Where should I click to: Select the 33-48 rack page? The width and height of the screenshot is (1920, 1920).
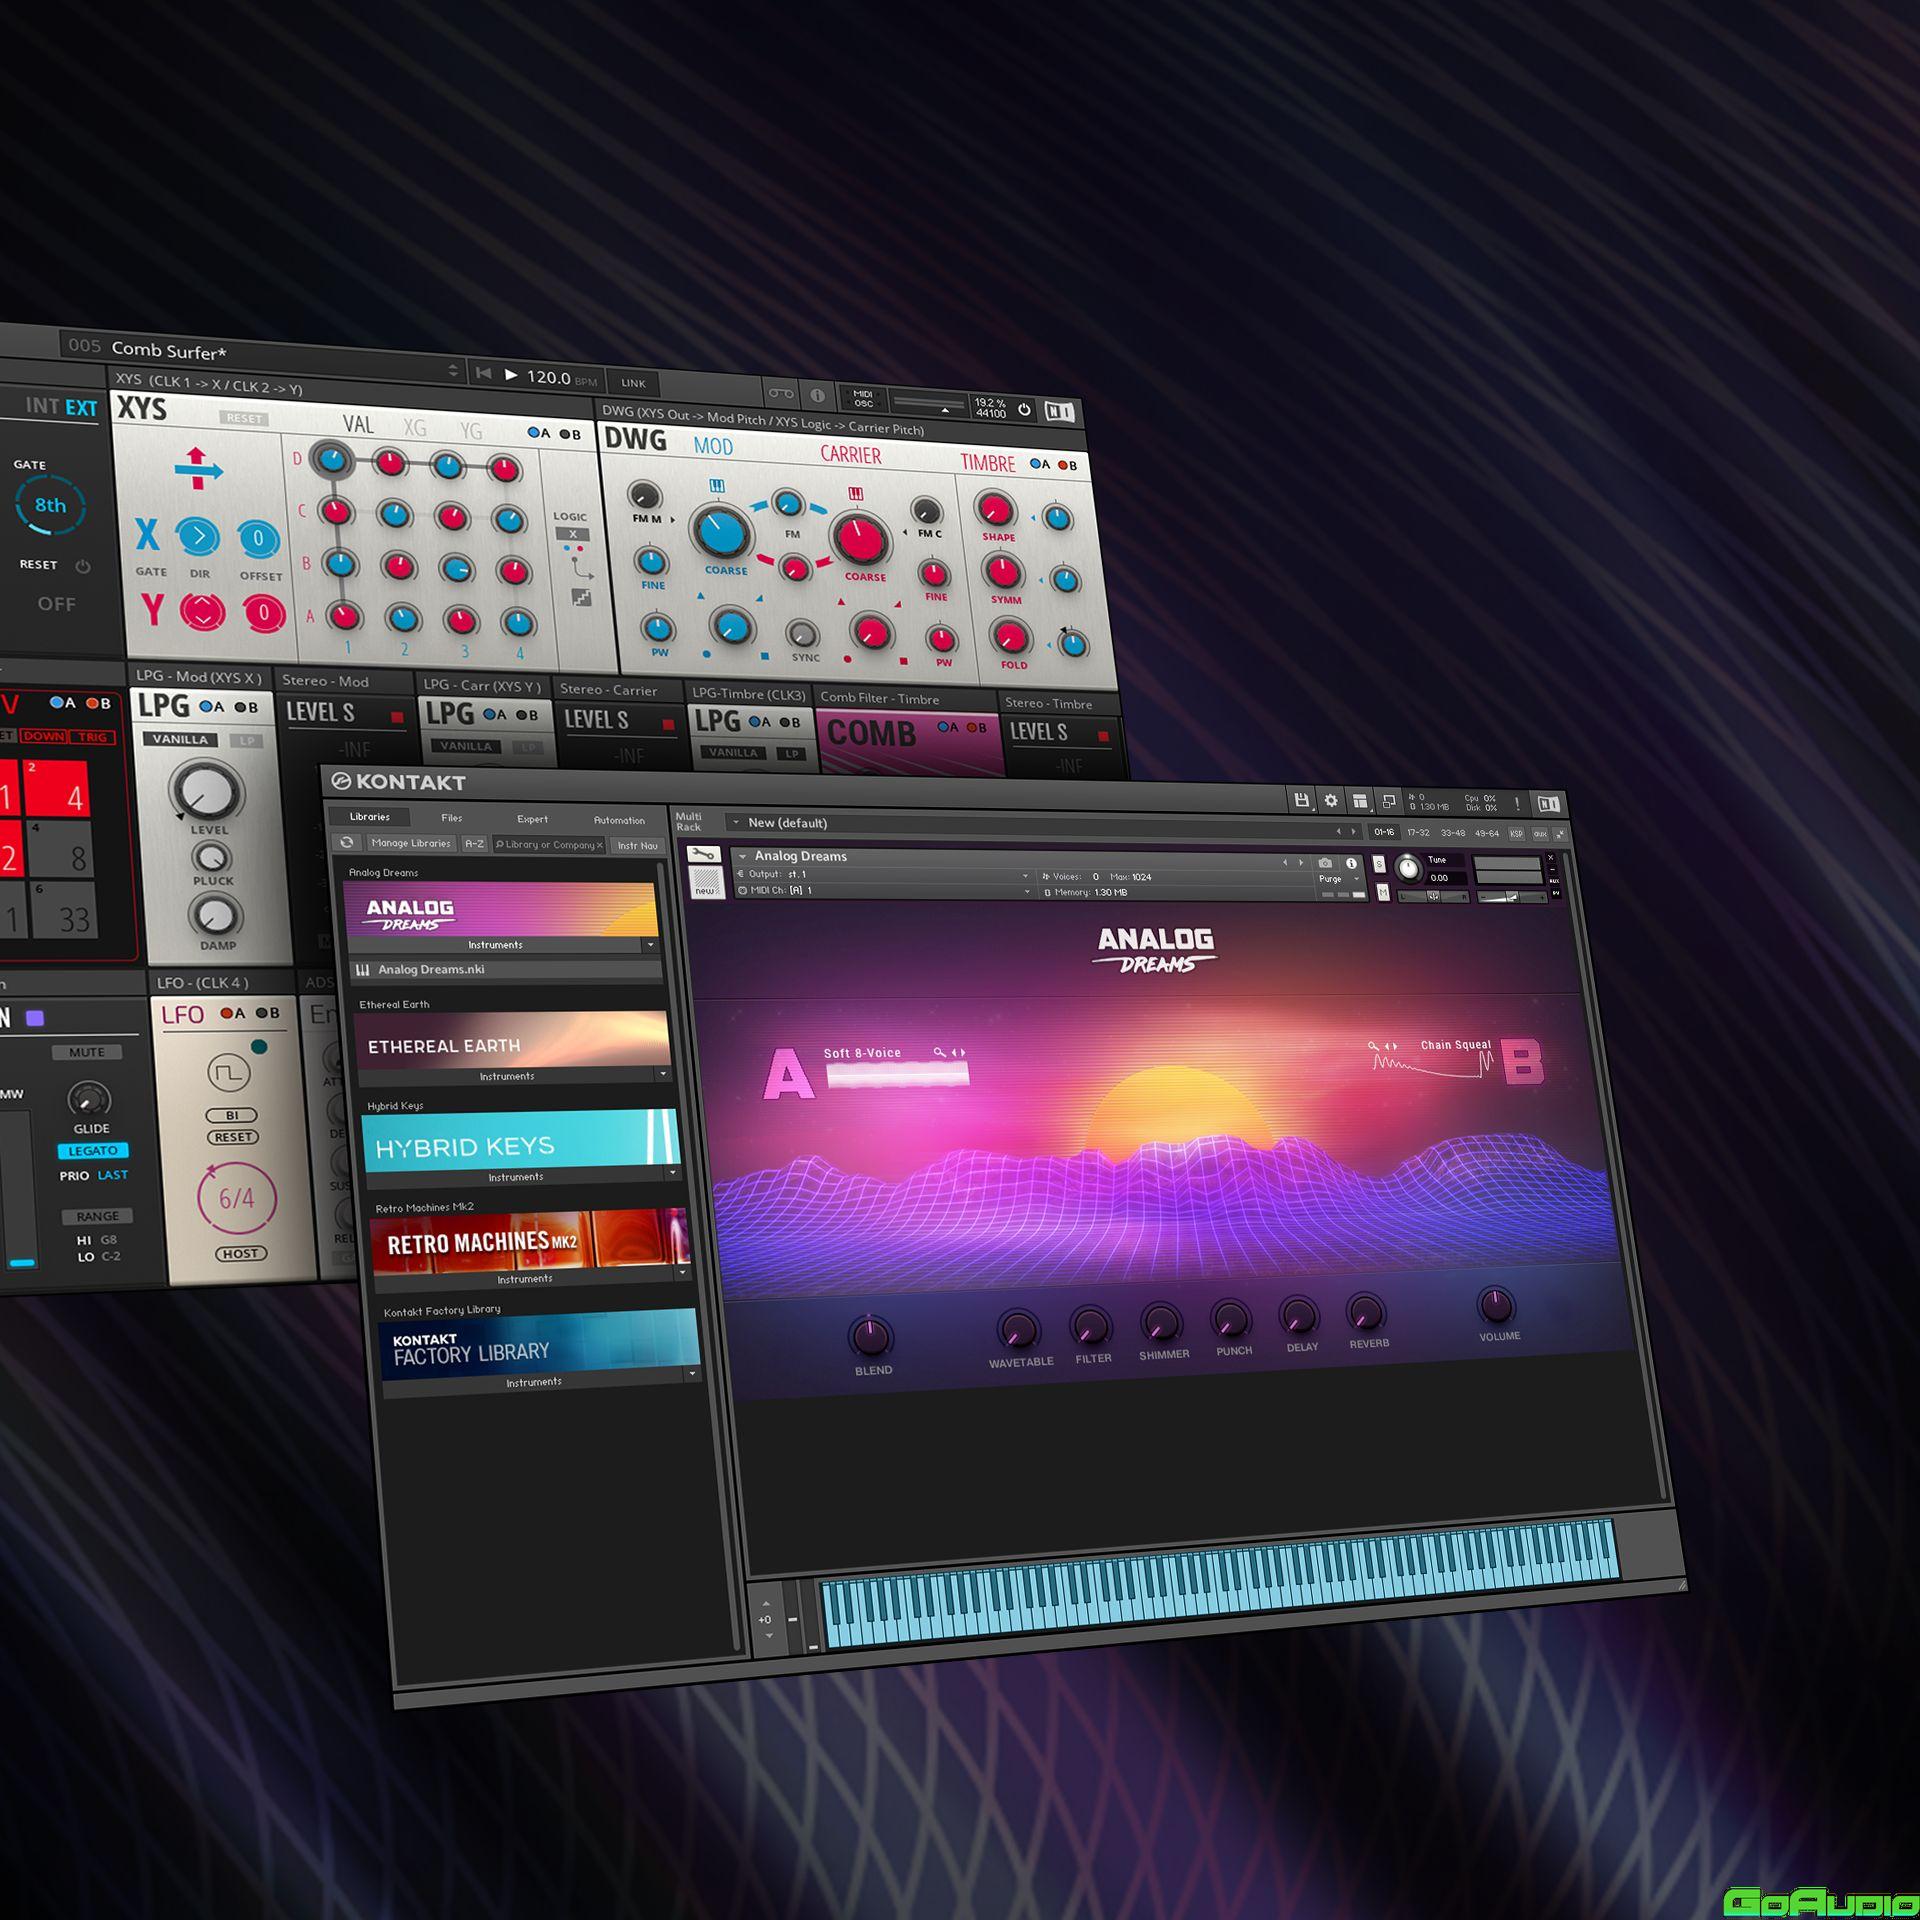coord(1452,833)
